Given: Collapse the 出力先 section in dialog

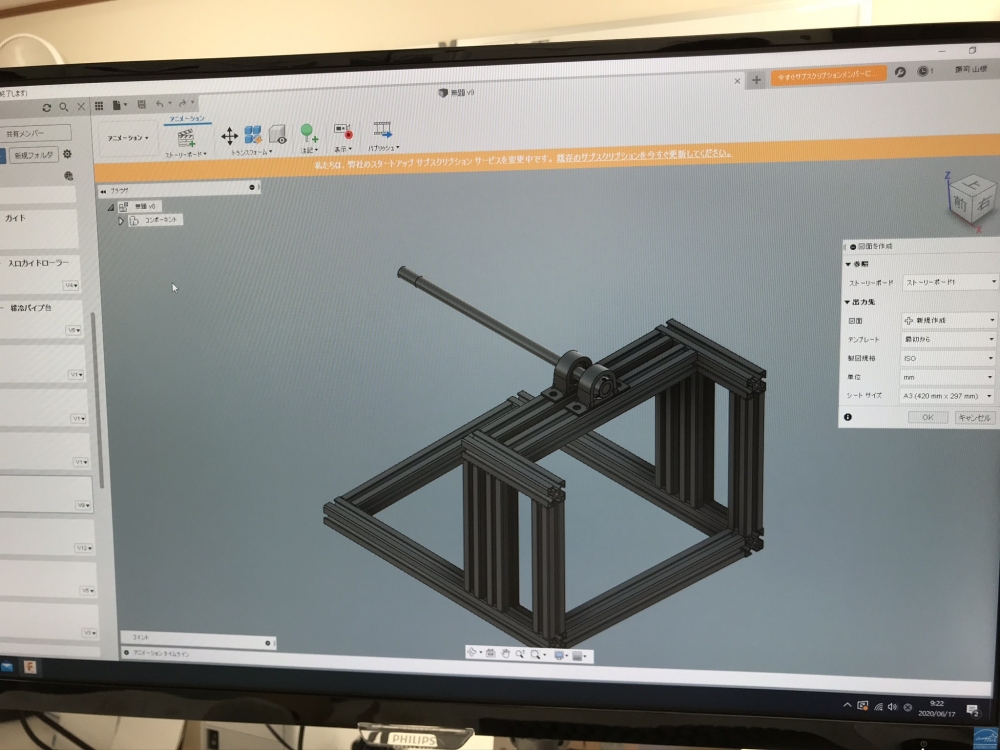Looking at the screenshot, I should click(x=847, y=302).
